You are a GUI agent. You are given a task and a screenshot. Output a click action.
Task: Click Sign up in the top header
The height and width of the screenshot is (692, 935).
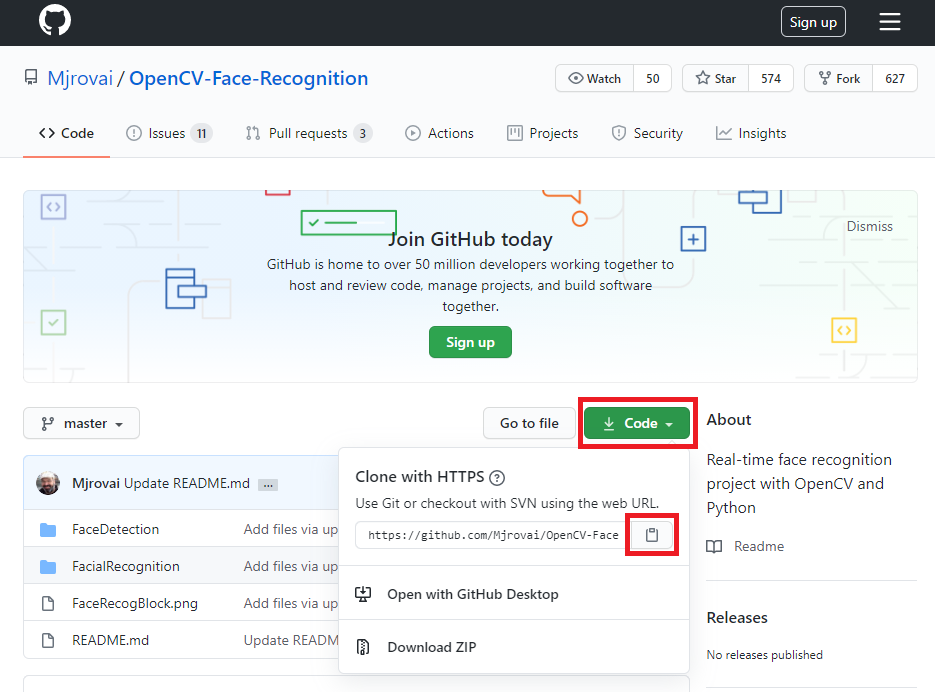tap(813, 21)
